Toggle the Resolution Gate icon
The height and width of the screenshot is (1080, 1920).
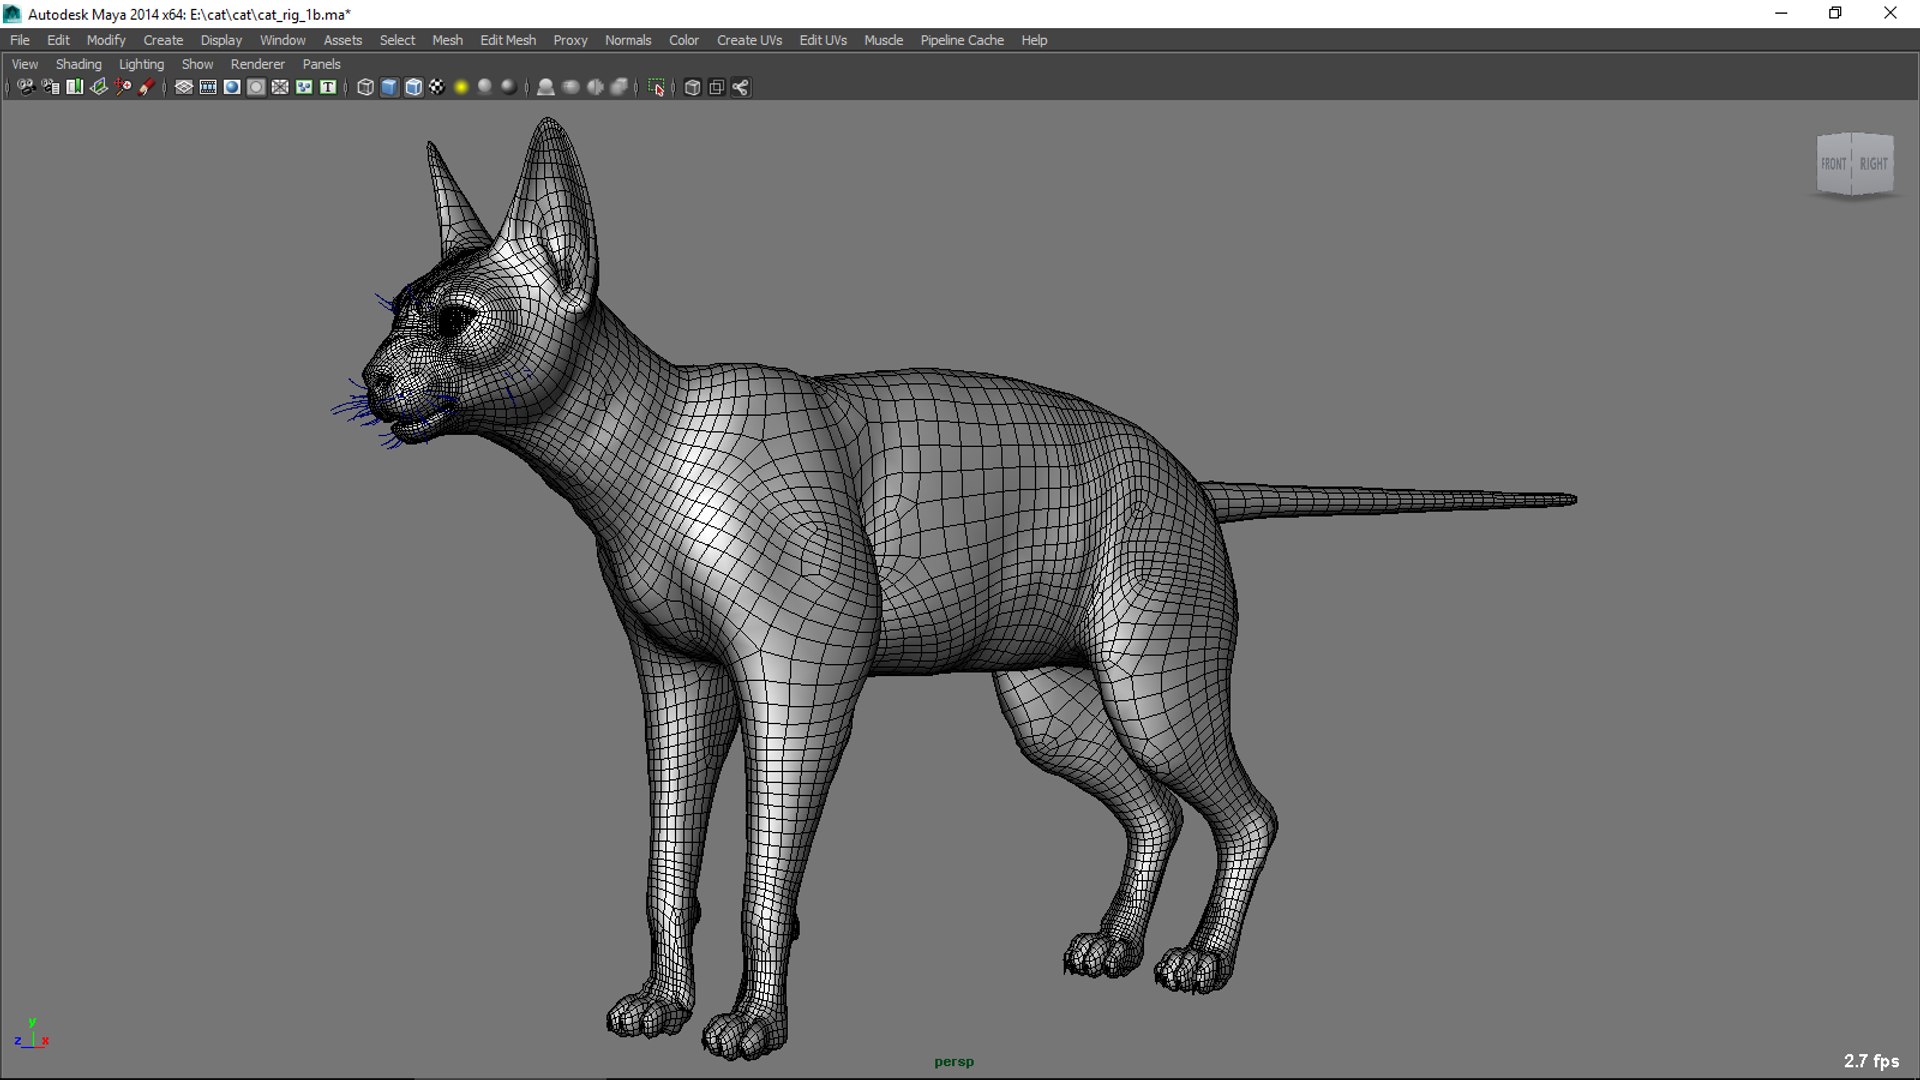tap(232, 87)
